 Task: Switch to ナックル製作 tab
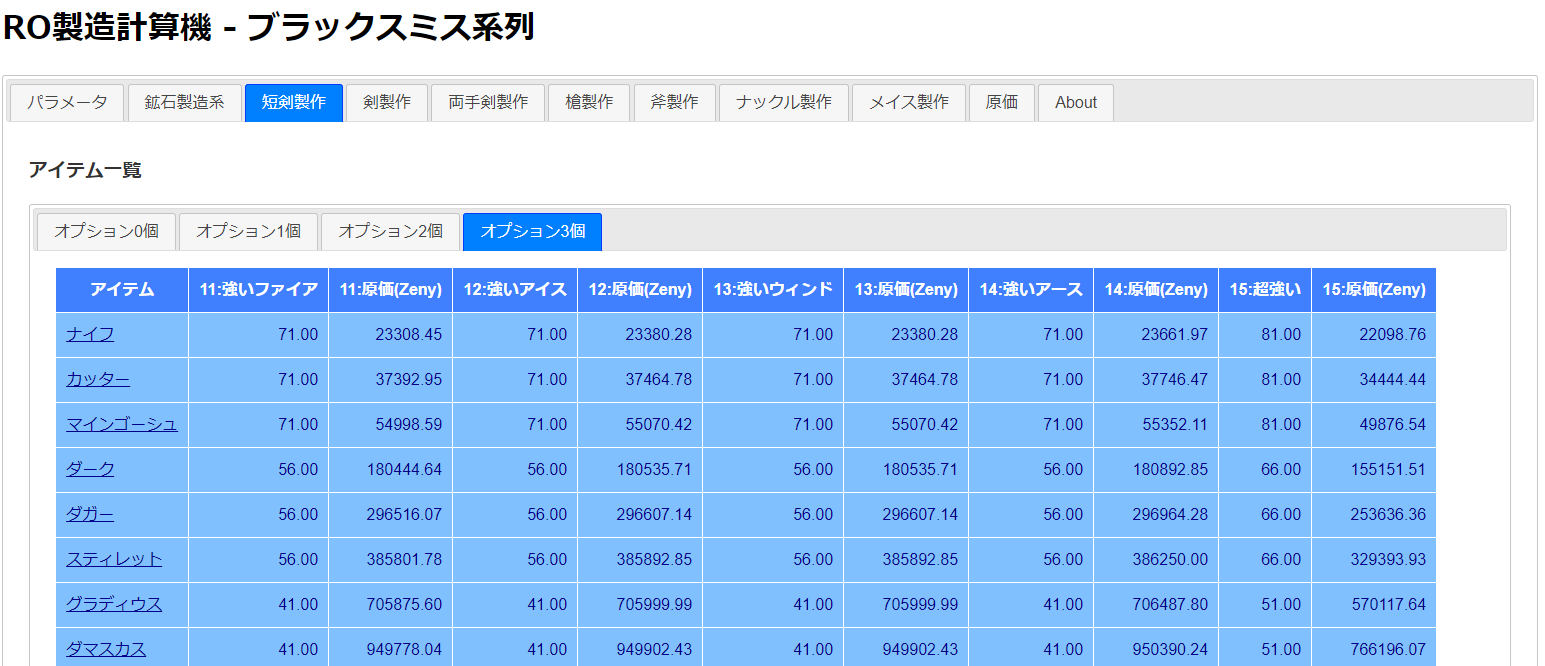click(784, 102)
